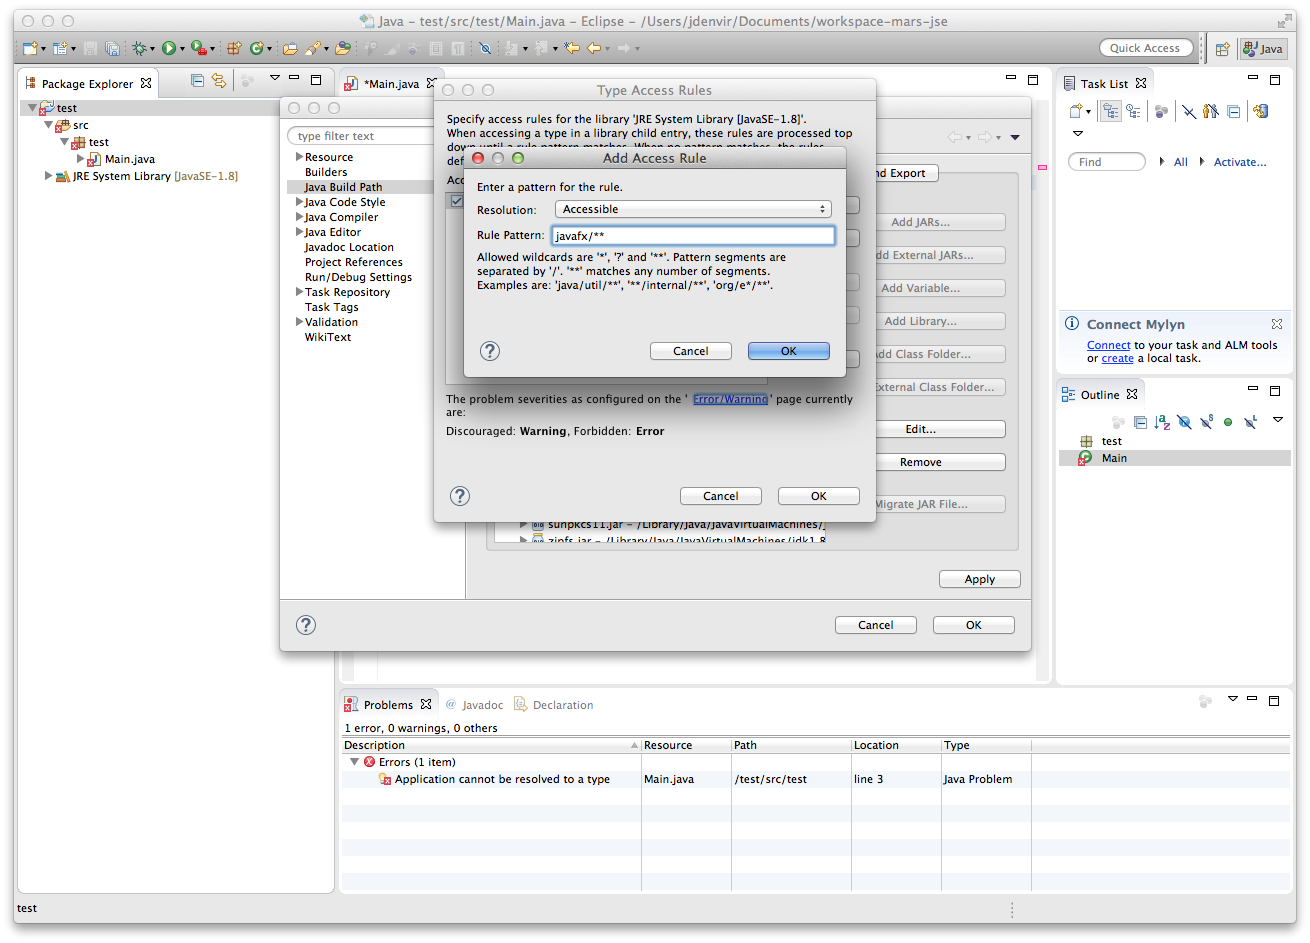Close the Connect Mylyn notice
This screenshot has width=1310, height=943.
(x=1277, y=324)
